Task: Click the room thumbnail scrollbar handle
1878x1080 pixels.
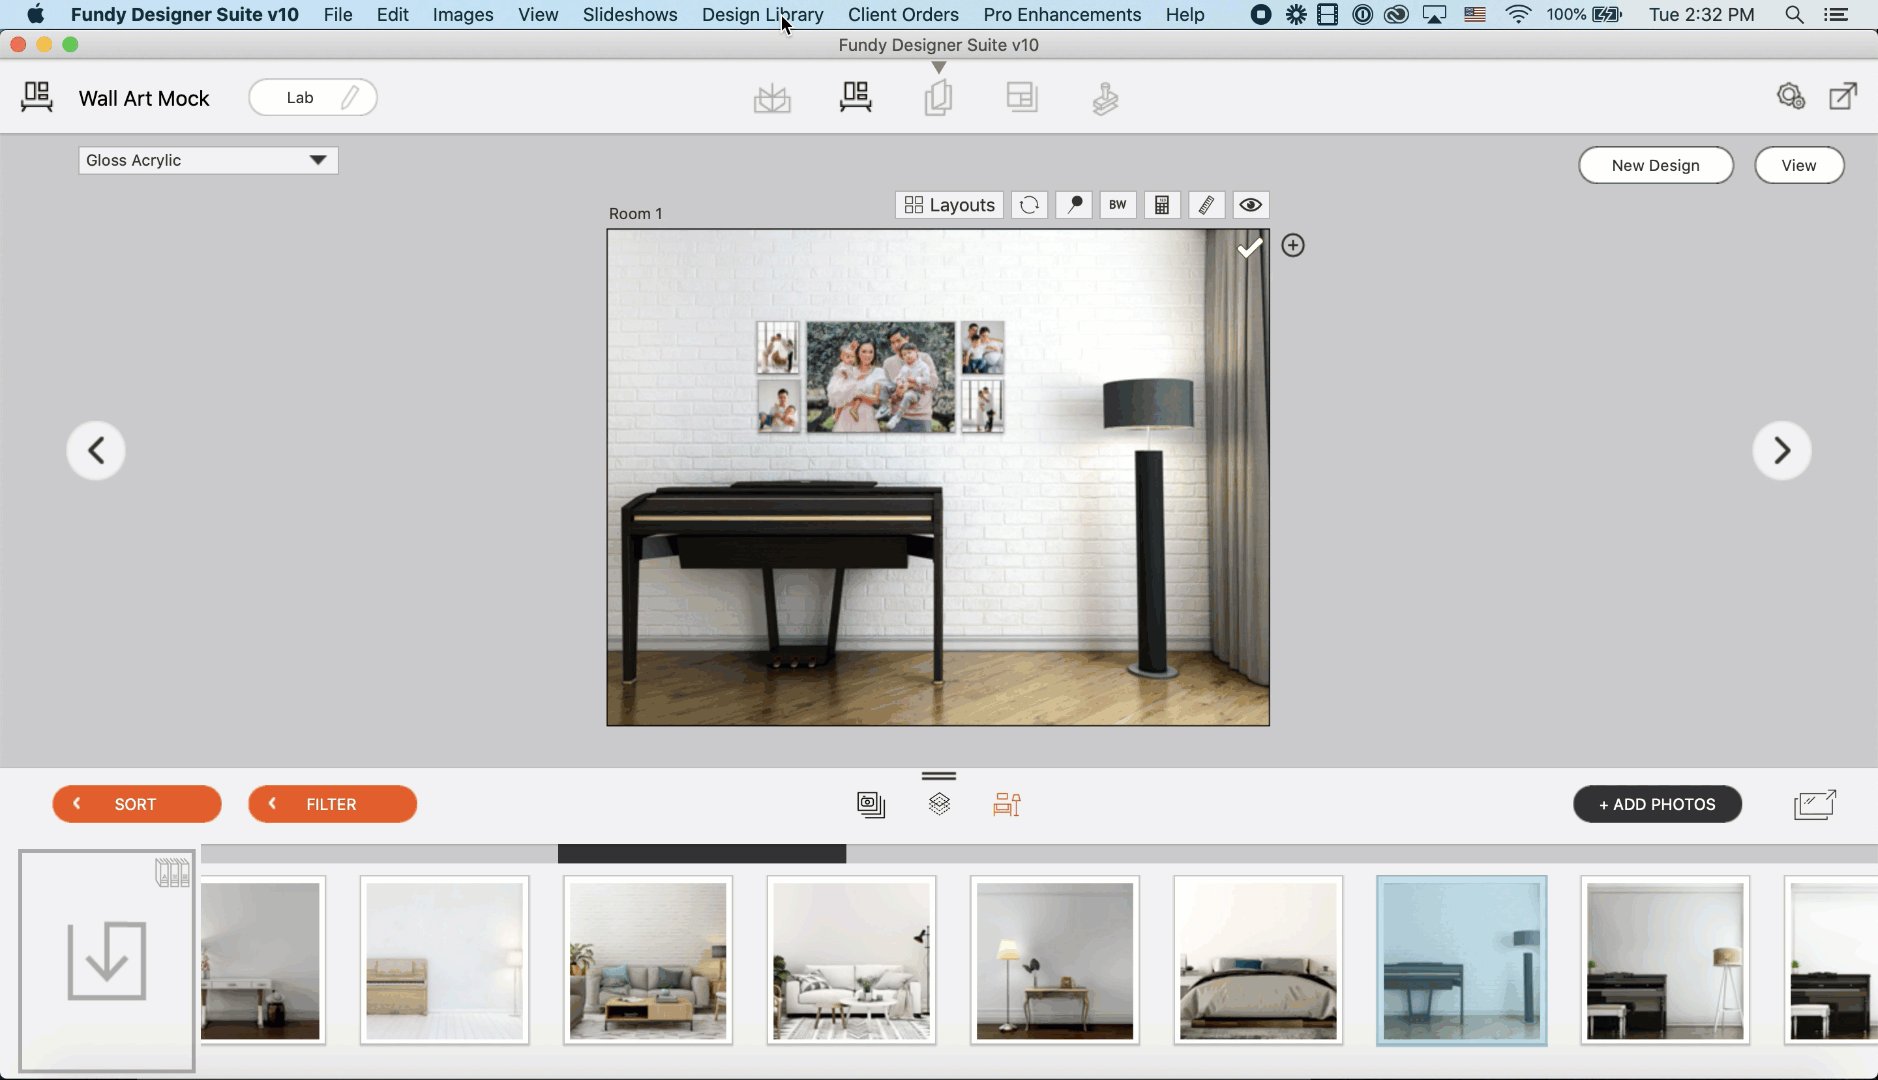Action: coord(702,854)
